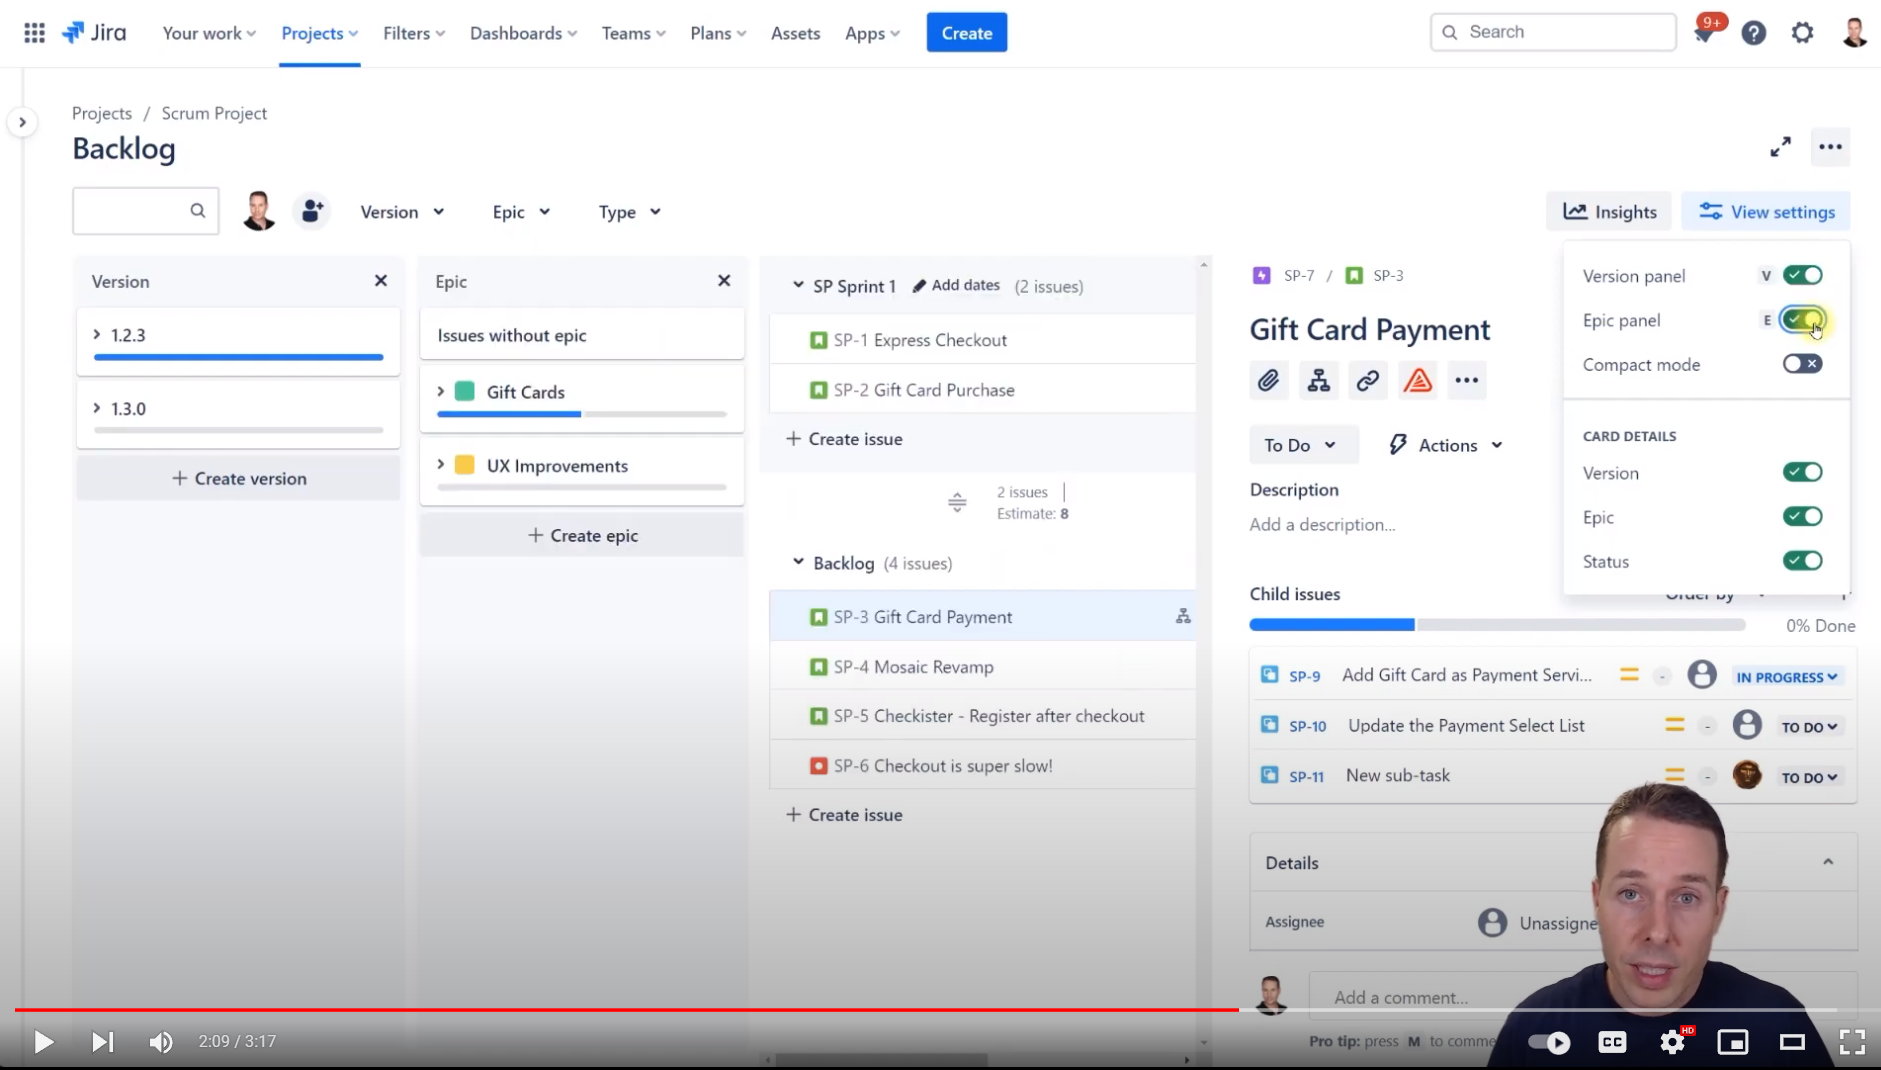Collapse the SP Sprint 1 section
Viewport: 1881px width, 1070px height.
tap(798, 285)
